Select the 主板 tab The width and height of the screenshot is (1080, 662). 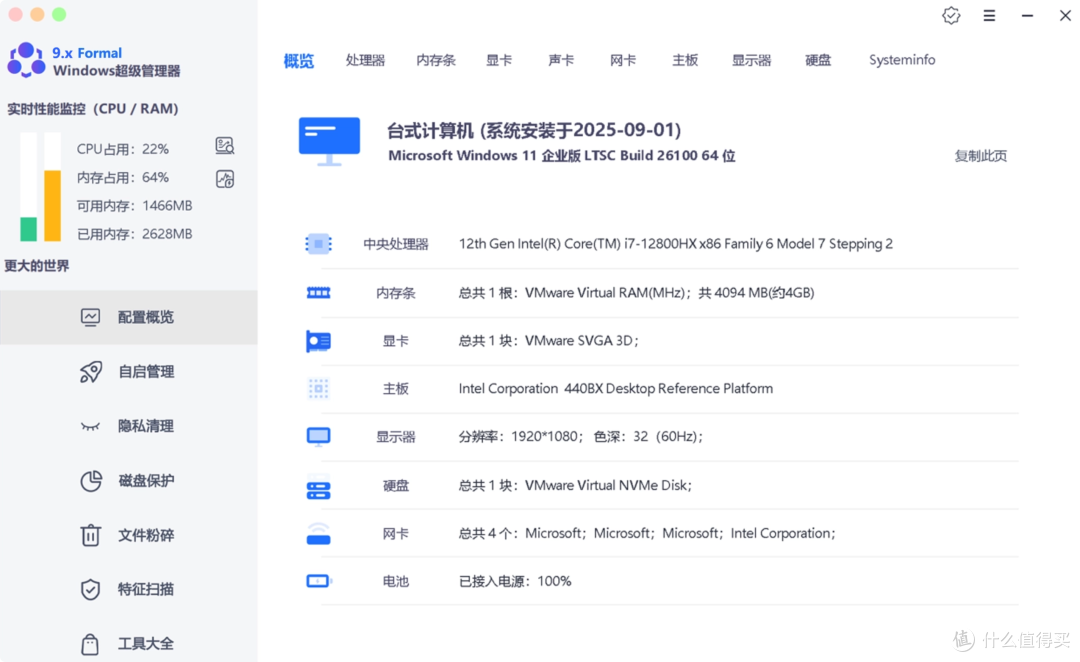[685, 60]
